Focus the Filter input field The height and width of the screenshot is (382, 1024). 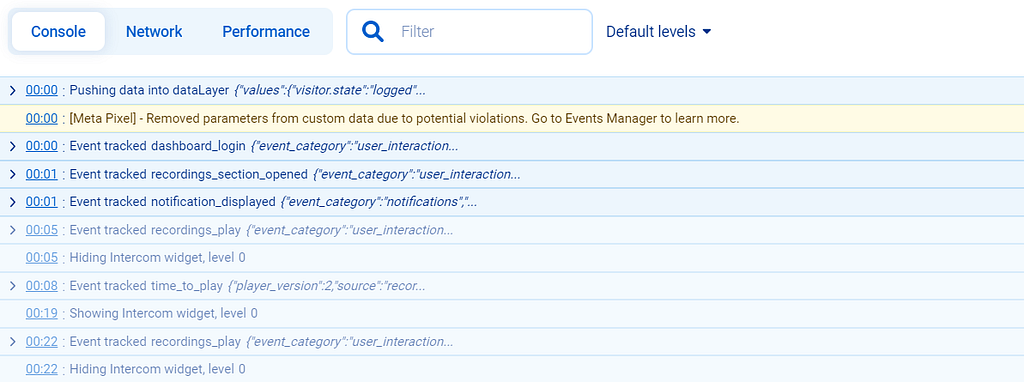(469, 31)
